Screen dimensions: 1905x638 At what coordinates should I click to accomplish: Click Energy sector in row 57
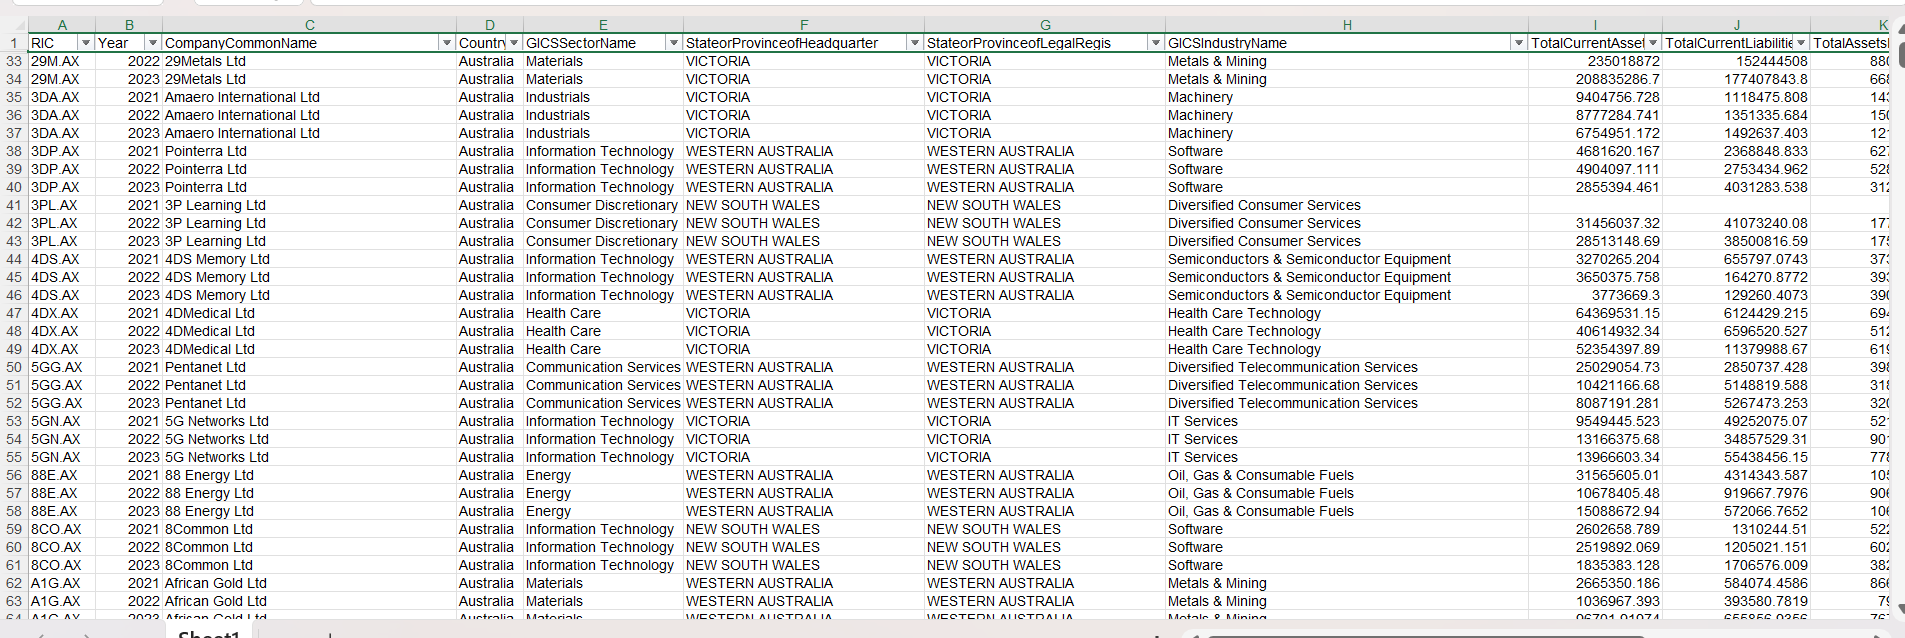(x=548, y=493)
